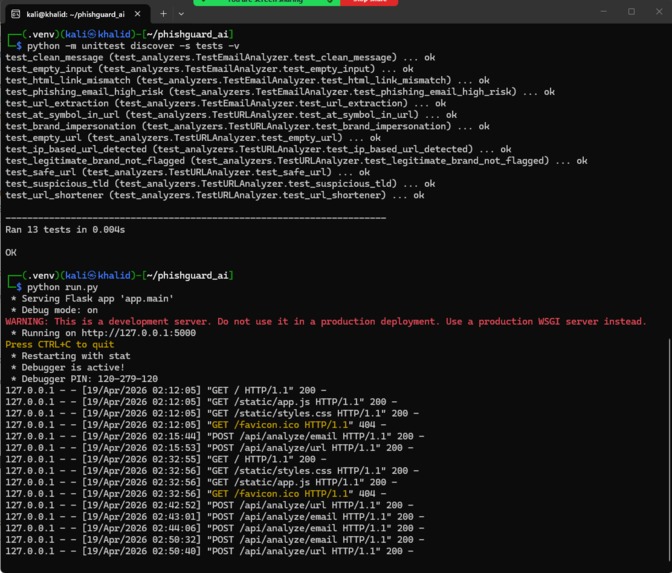672x573 pixels.
Task: Close the terminal window
Action: point(659,12)
